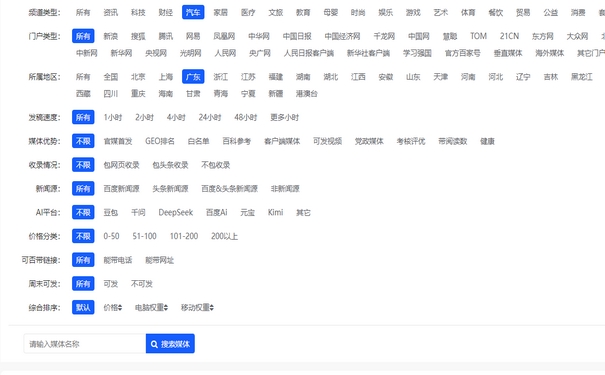Select 包网页收录 indexing option
The height and width of the screenshot is (375, 605).
122,165
